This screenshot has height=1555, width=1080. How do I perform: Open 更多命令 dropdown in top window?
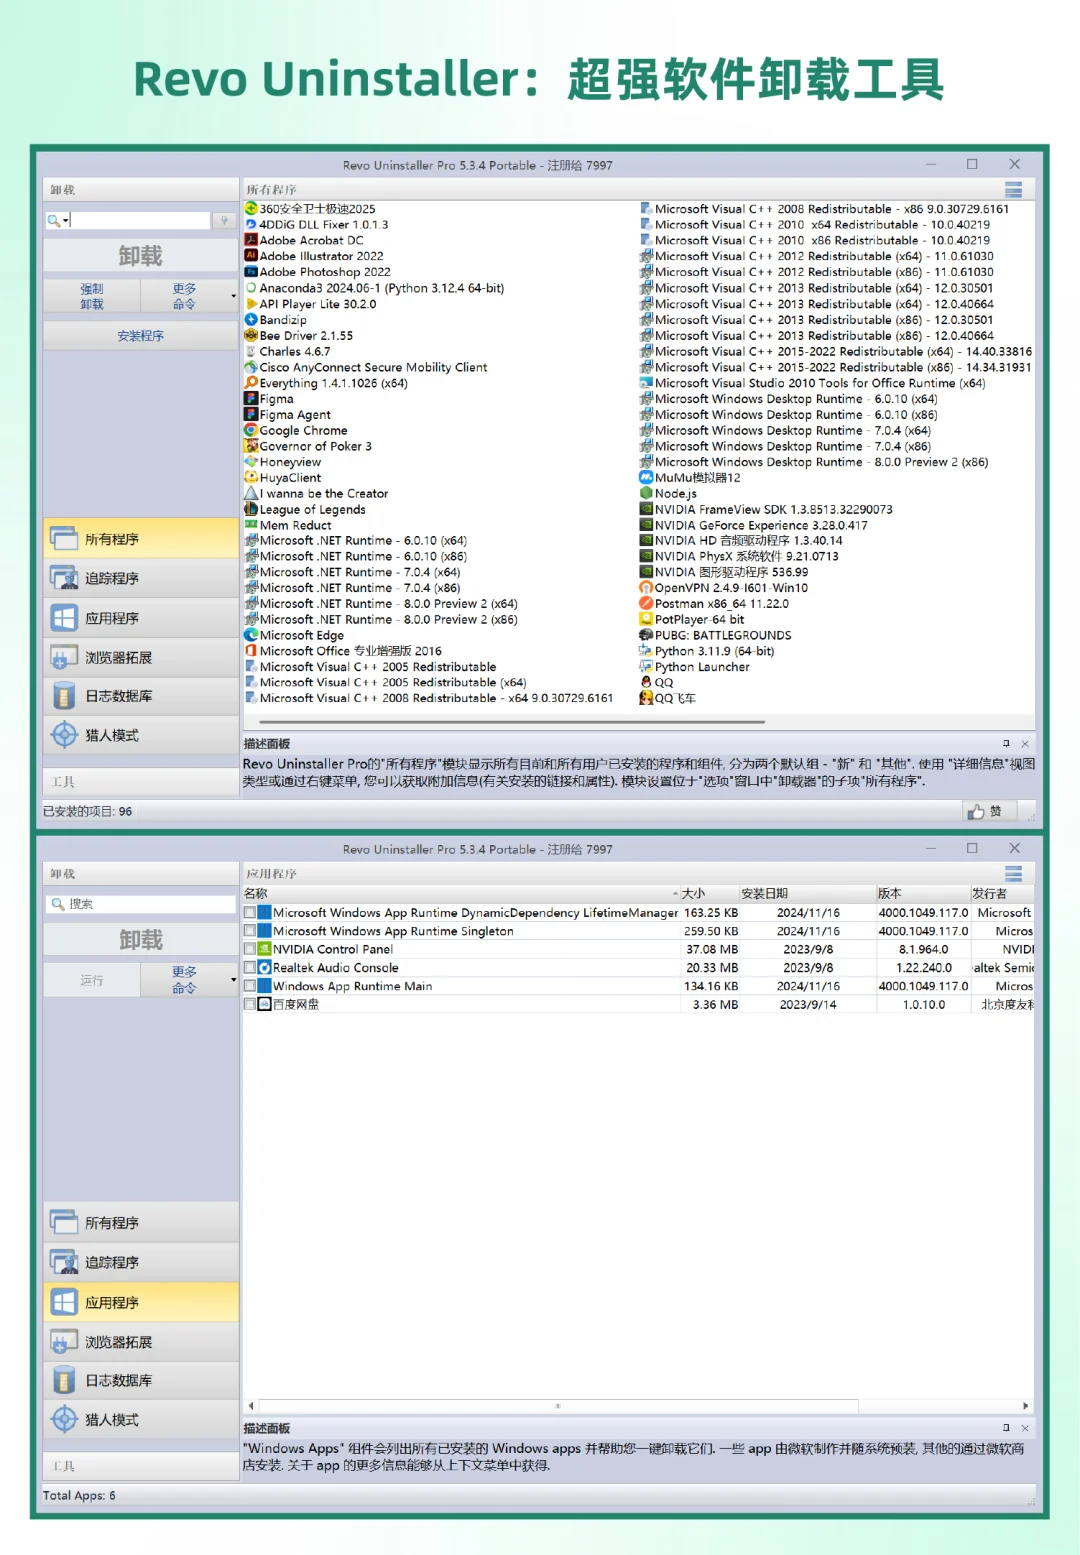190,296
